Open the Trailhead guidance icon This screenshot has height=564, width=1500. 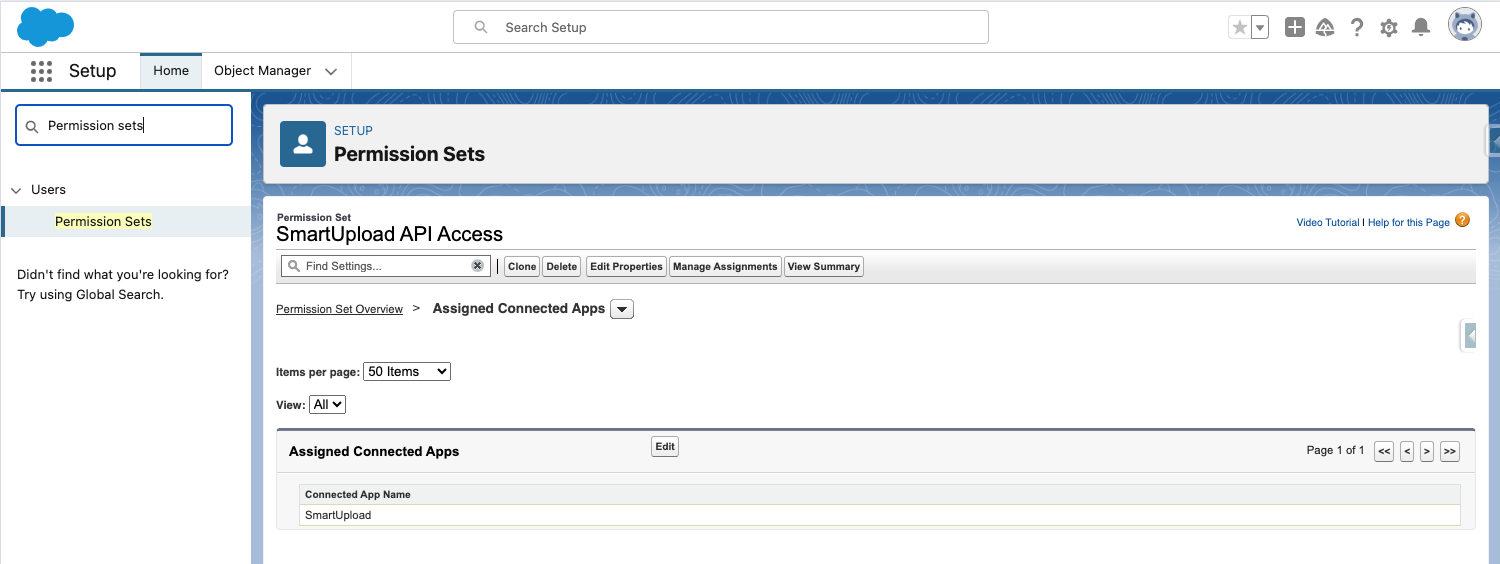pos(1326,28)
